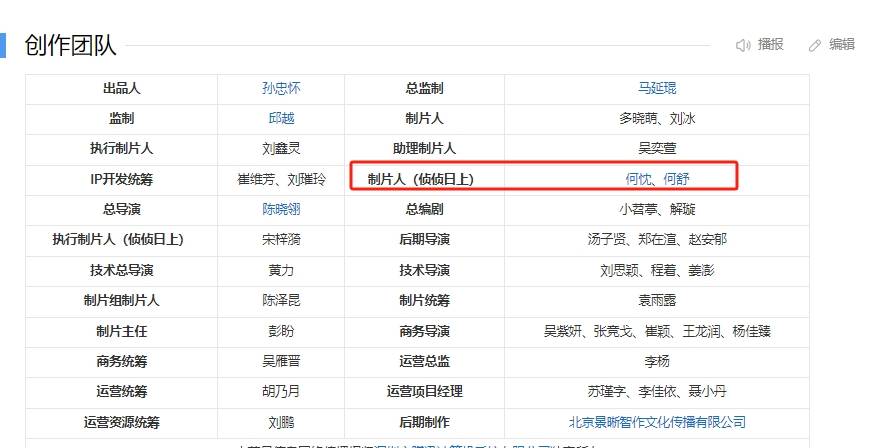The height and width of the screenshot is (448, 875).
Task: Follow the 邱越 link
Action: (281, 118)
